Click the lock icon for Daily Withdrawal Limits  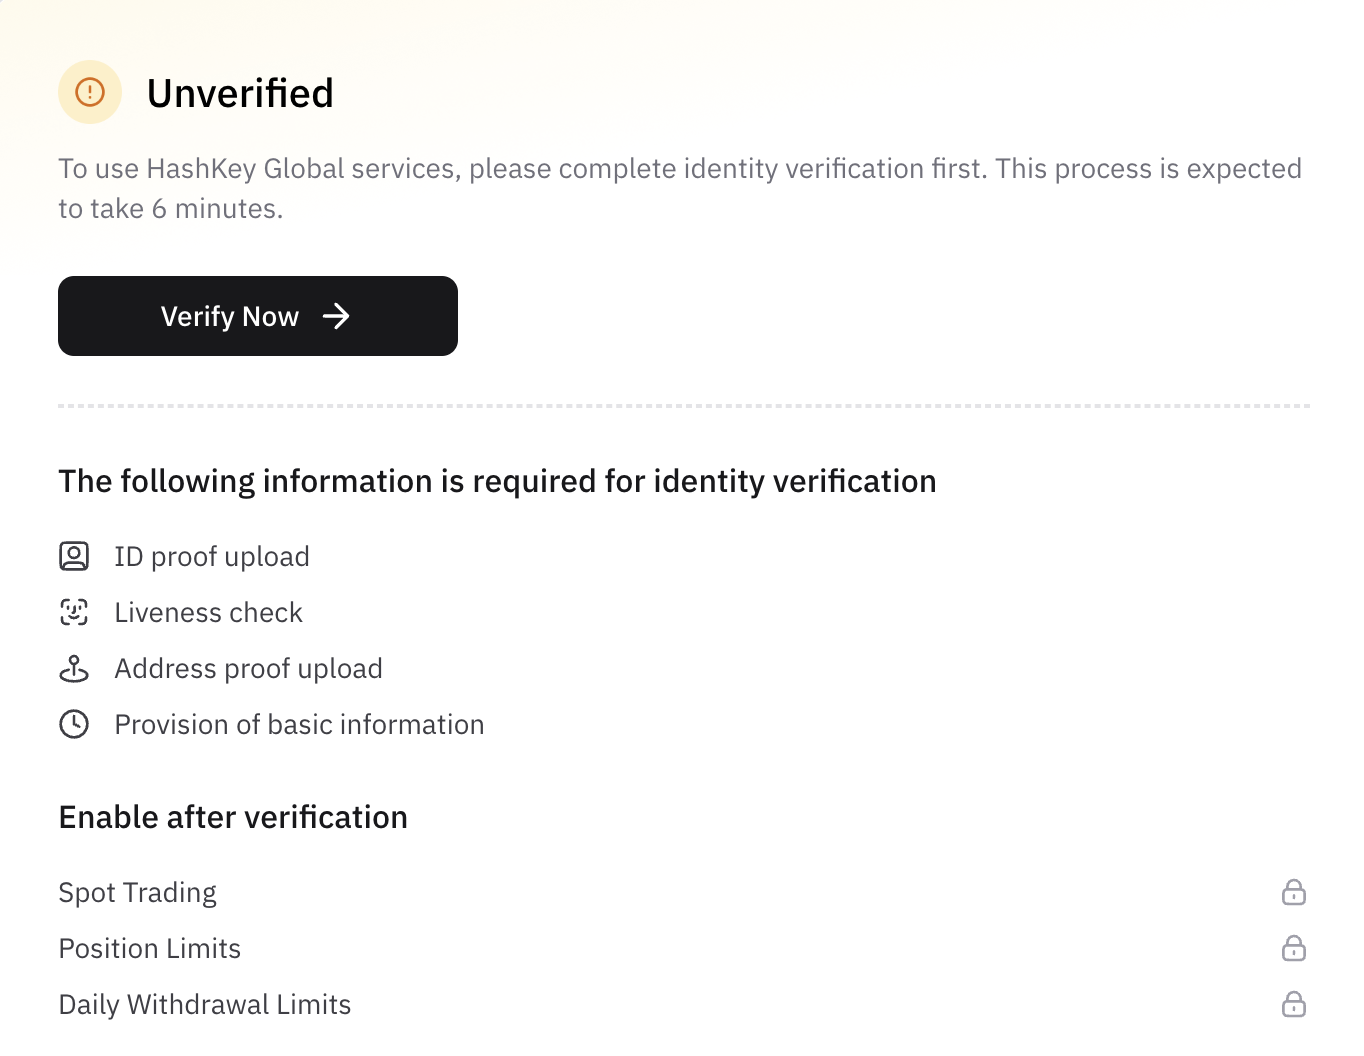(x=1294, y=1004)
